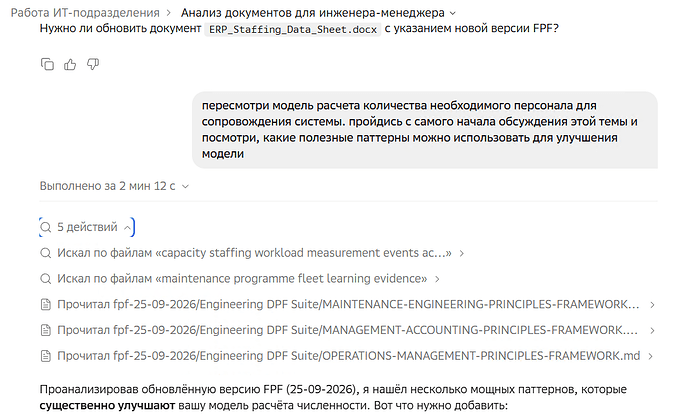Click the thumbs down feedback icon
Viewport: 690px width, 419px height.
93,65
